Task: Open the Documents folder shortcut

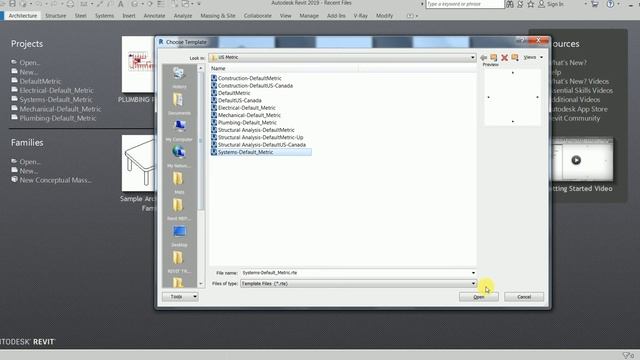Action: click(x=179, y=103)
